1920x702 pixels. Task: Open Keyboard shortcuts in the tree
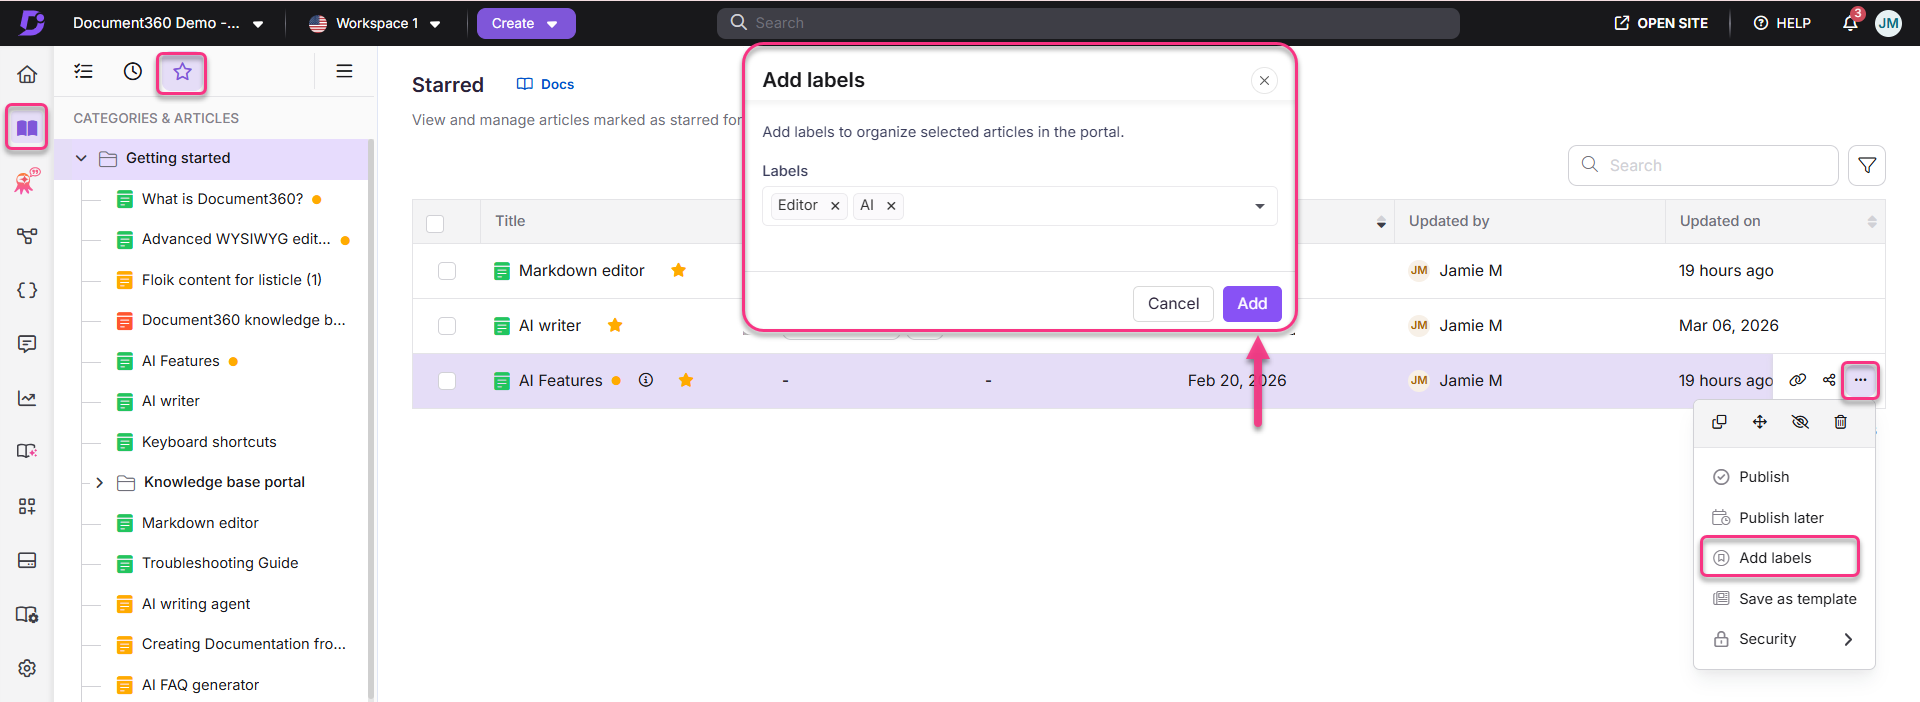pyautogui.click(x=209, y=442)
